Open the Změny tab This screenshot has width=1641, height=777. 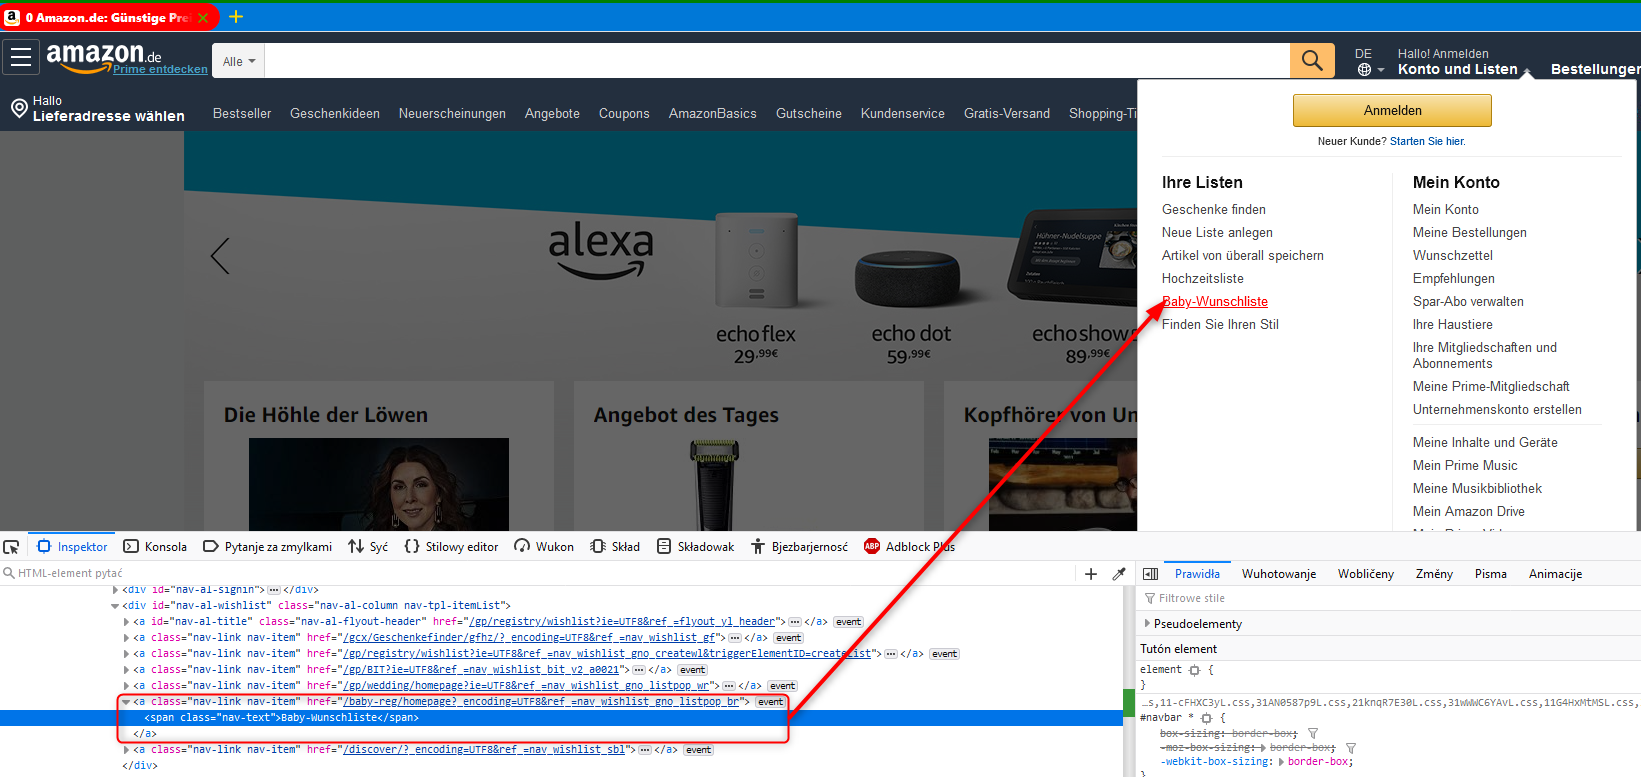coord(1434,574)
